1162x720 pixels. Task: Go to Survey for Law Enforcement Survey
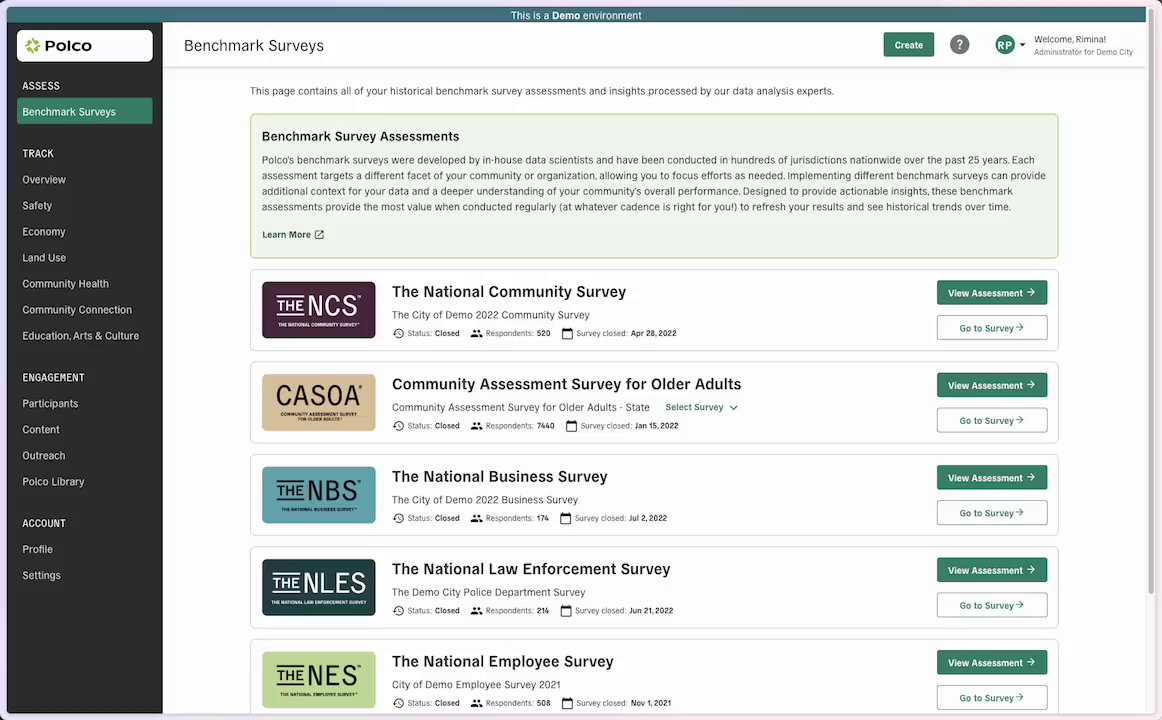point(992,606)
